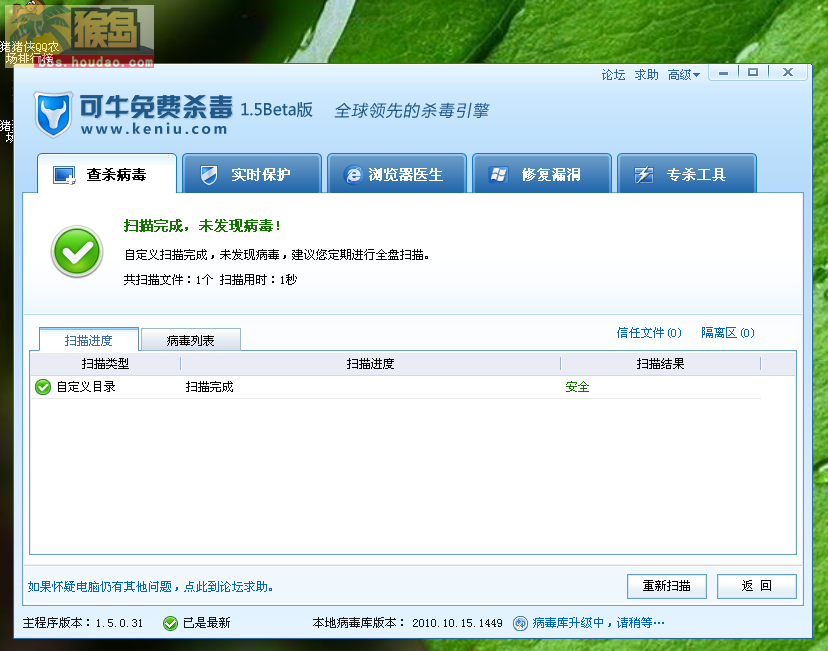Show the 扫描进度 sub-tab
828x651 pixels.
point(89,340)
